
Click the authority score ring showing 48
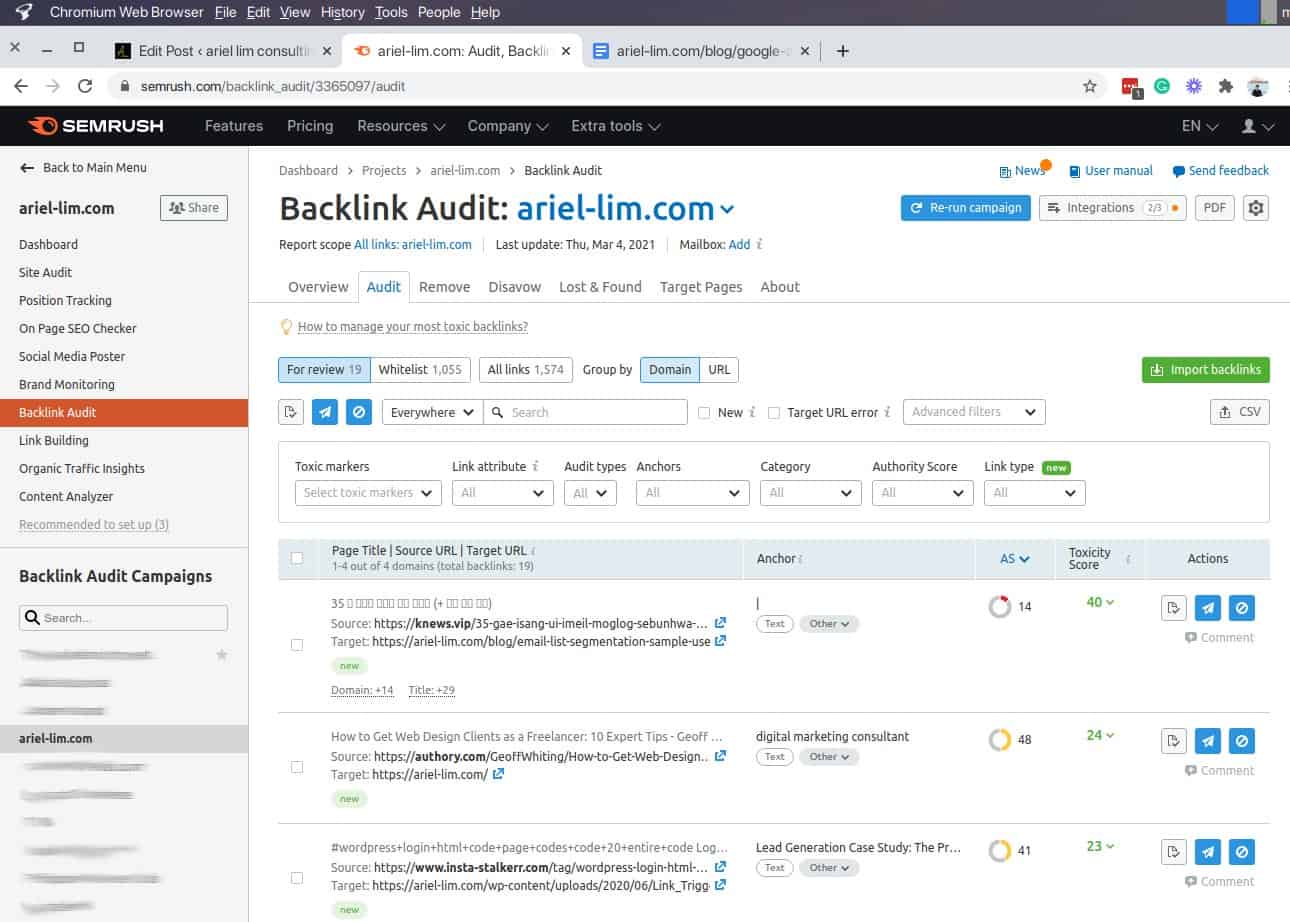[999, 740]
